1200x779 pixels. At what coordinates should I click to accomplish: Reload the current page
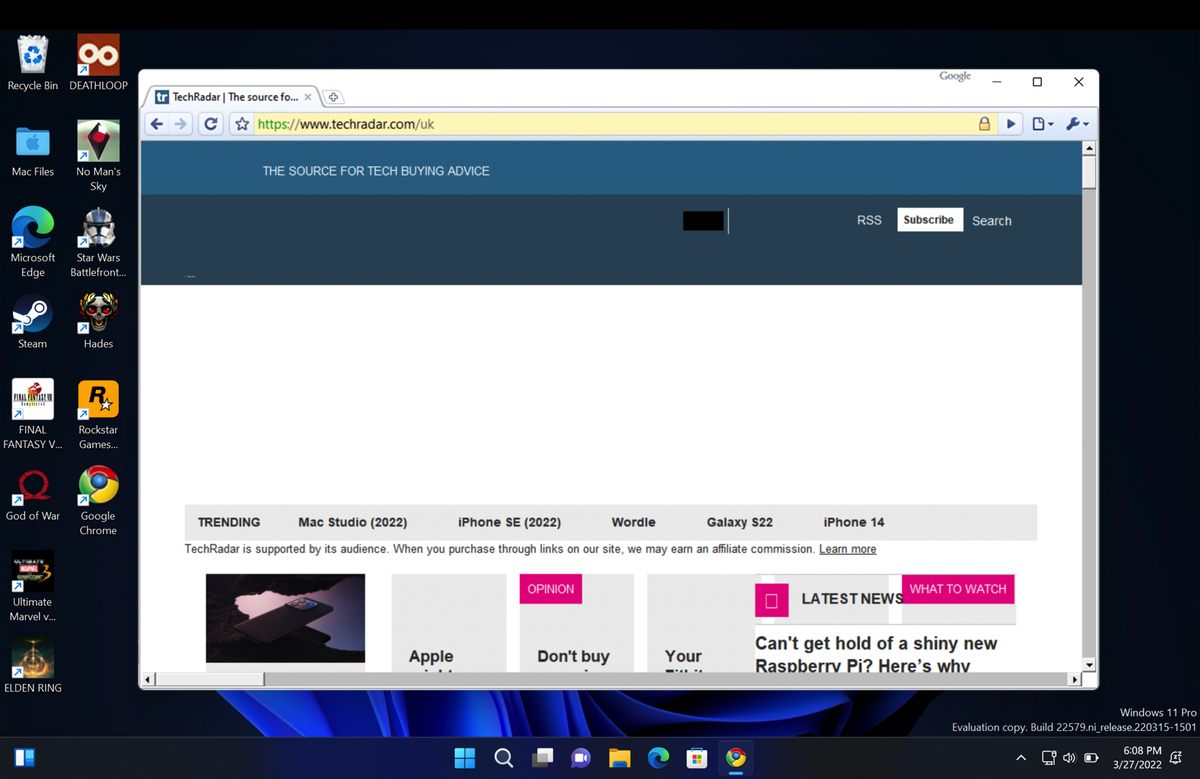[210, 123]
